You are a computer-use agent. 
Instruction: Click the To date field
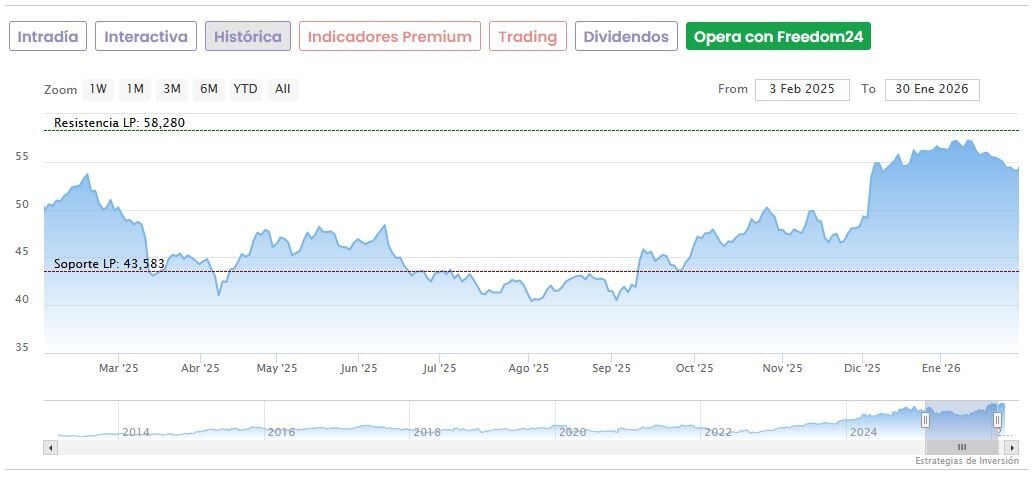(x=932, y=89)
